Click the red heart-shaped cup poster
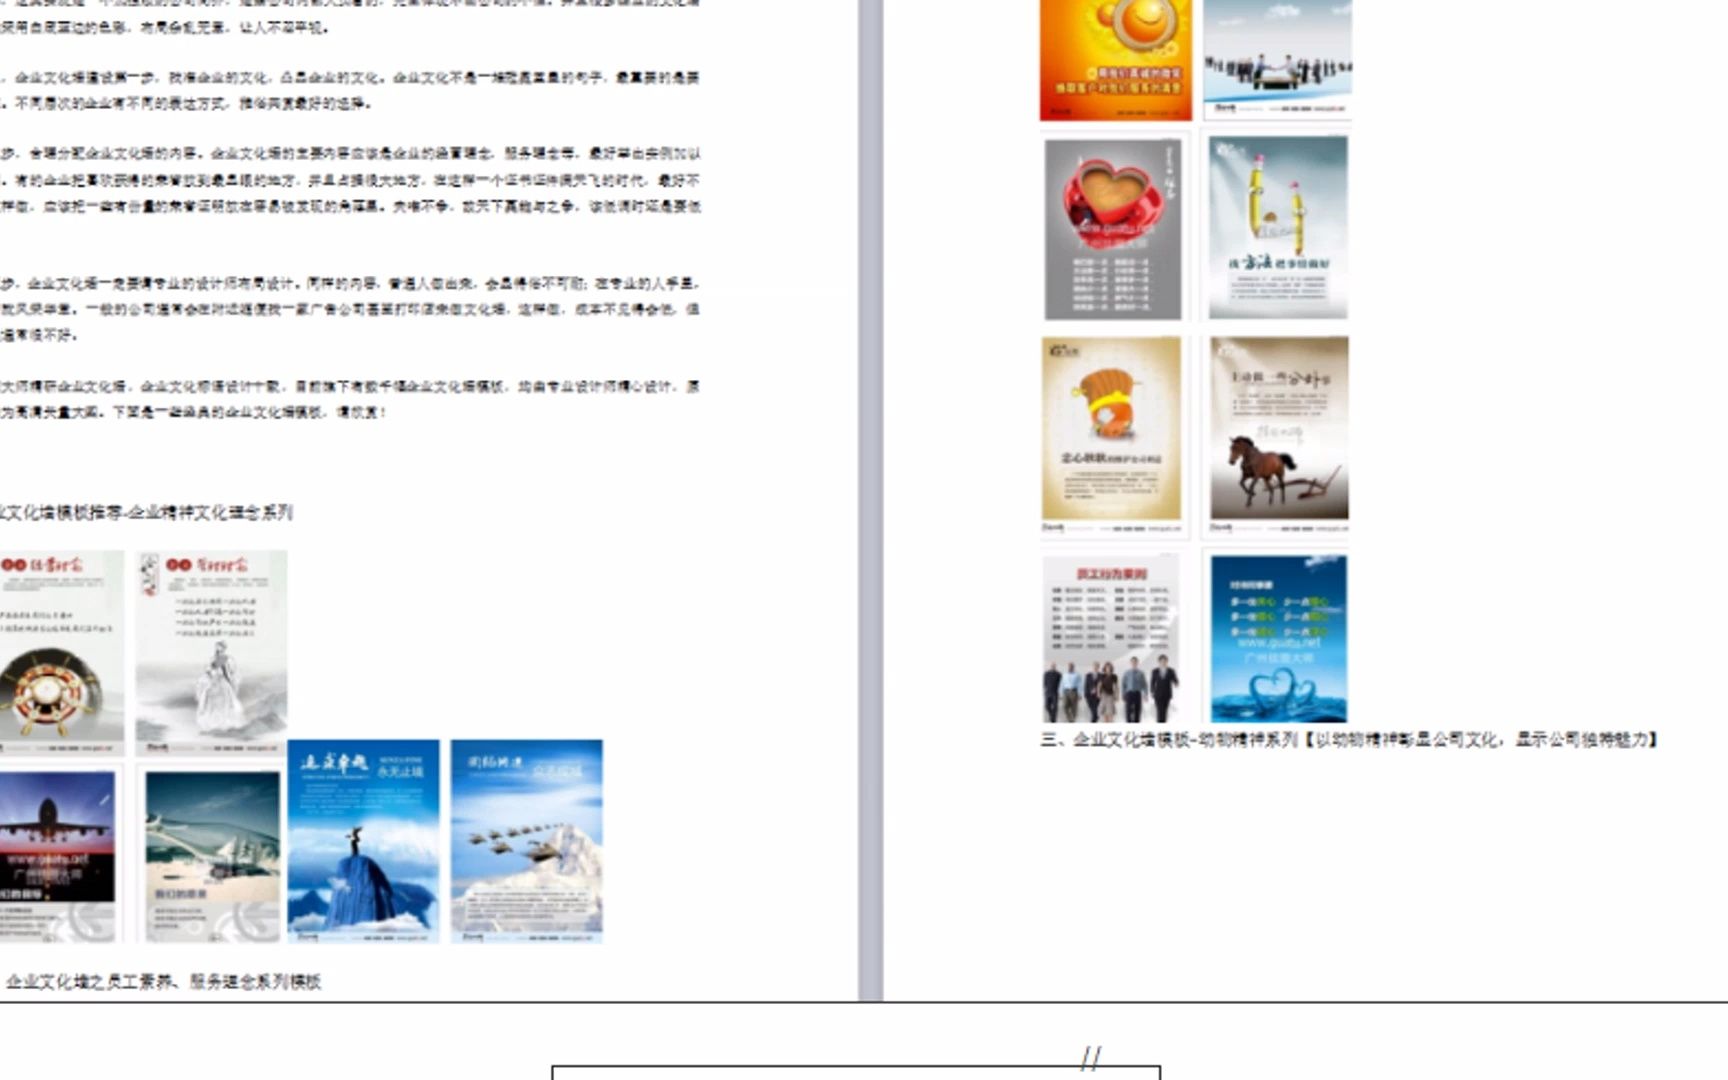The height and width of the screenshot is (1080, 1728). click(1113, 229)
